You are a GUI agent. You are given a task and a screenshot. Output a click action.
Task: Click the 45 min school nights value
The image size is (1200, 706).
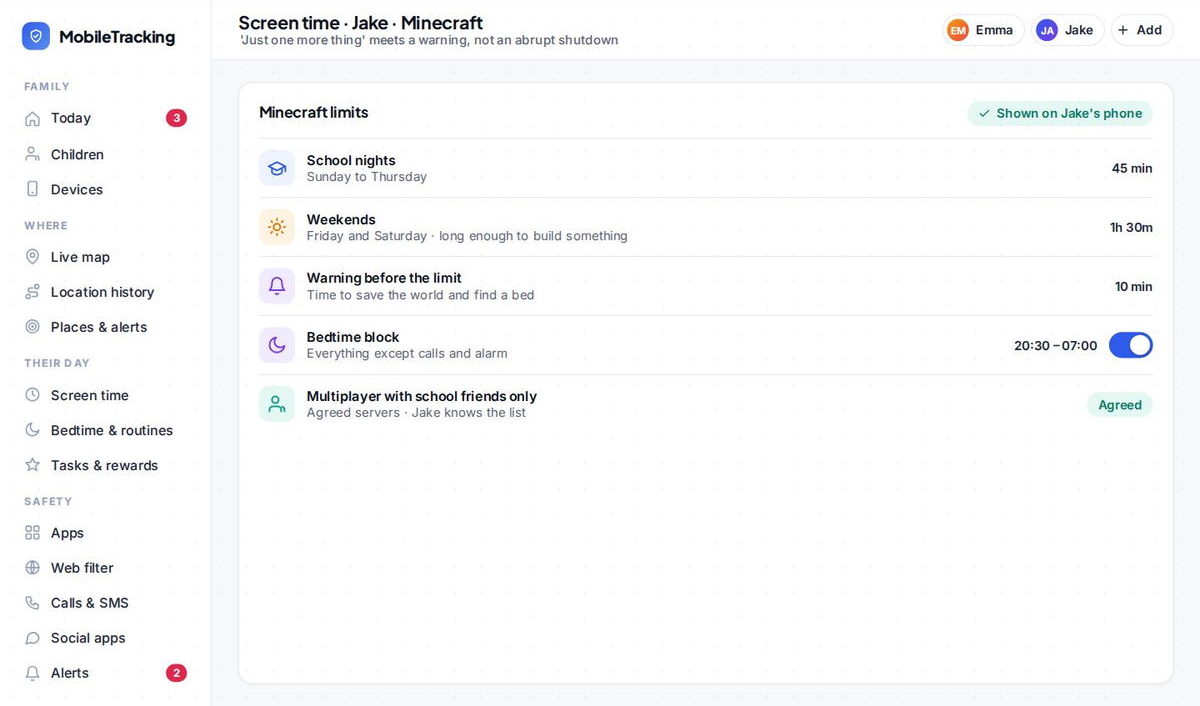(x=1132, y=168)
